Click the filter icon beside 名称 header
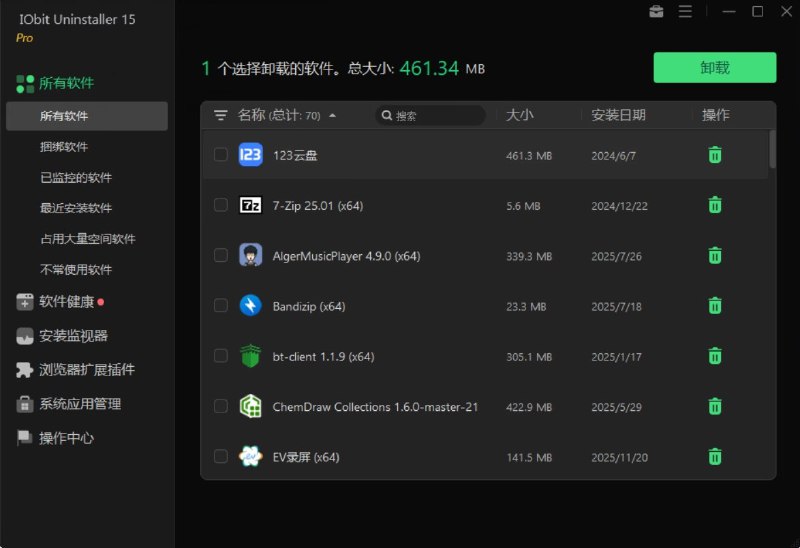 pos(221,115)
